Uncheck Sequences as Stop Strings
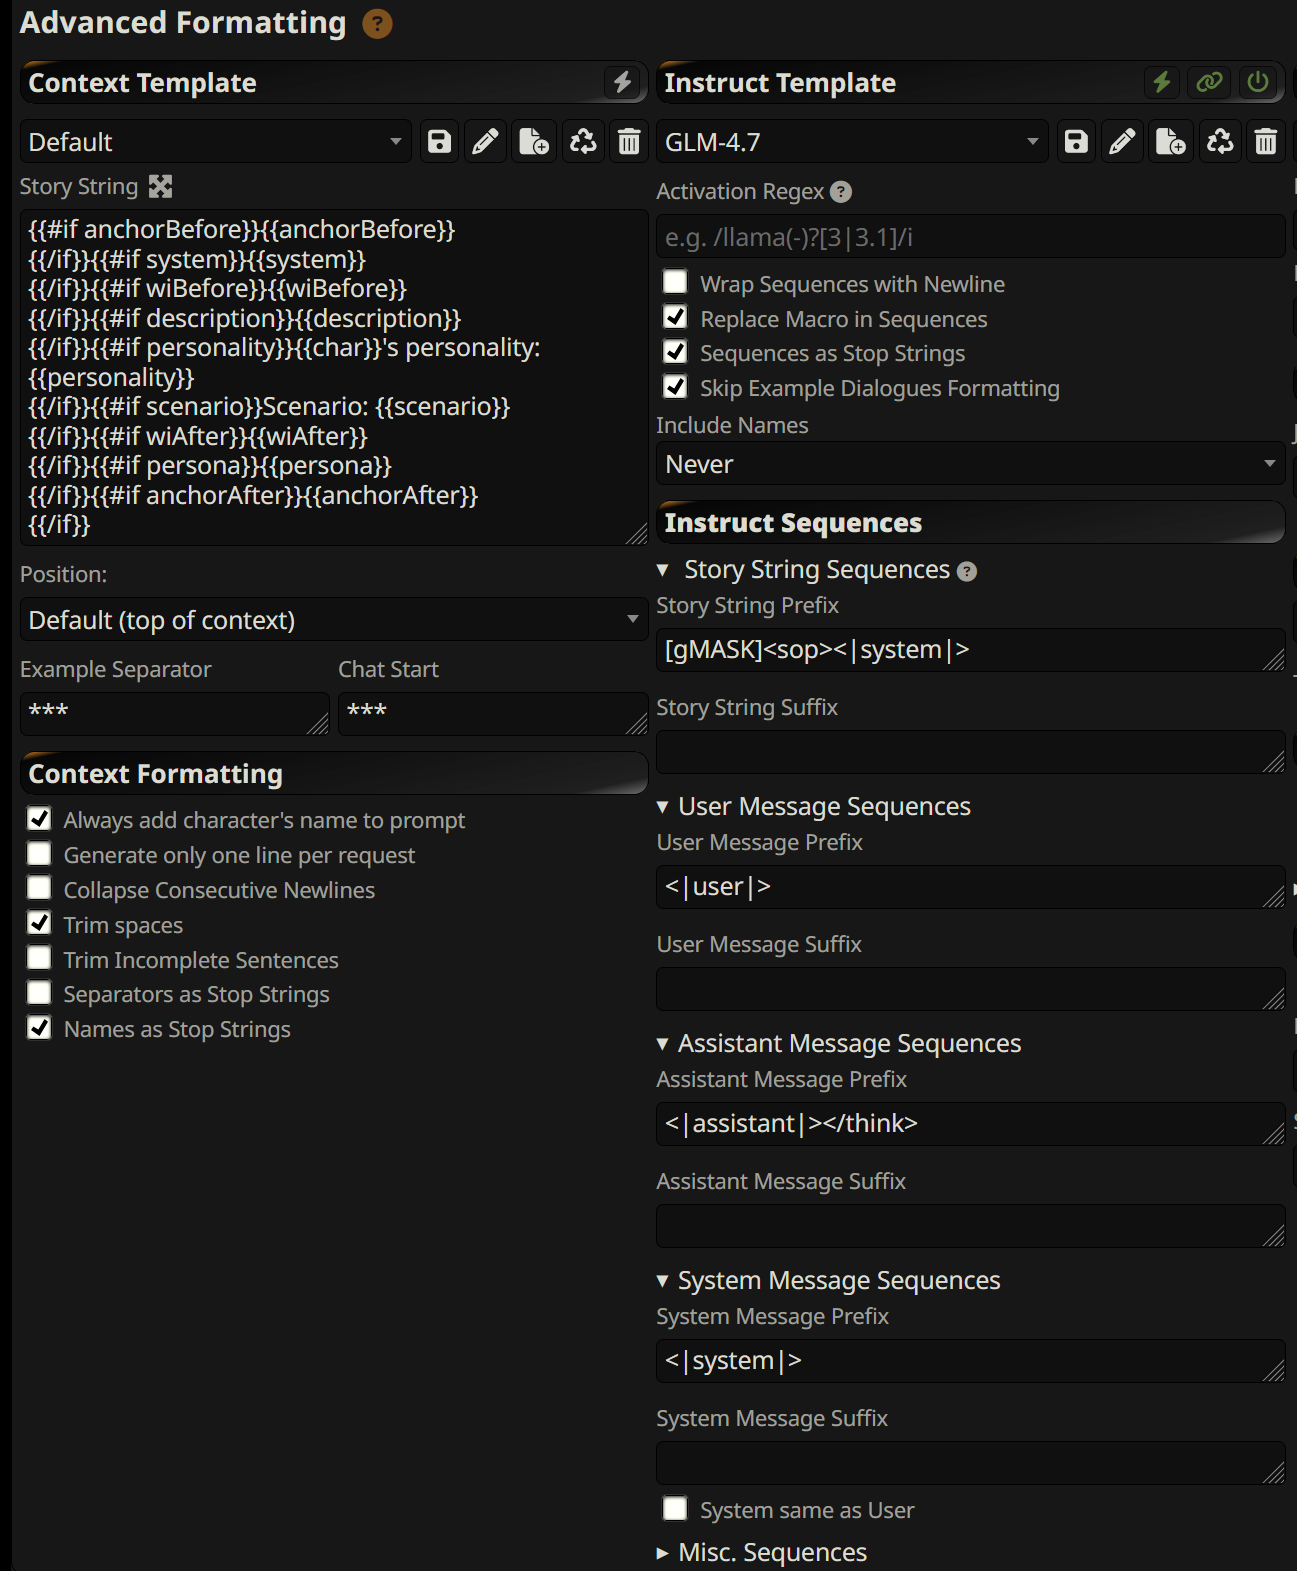Viewport: 1297px width, 1571px height. 675,351
